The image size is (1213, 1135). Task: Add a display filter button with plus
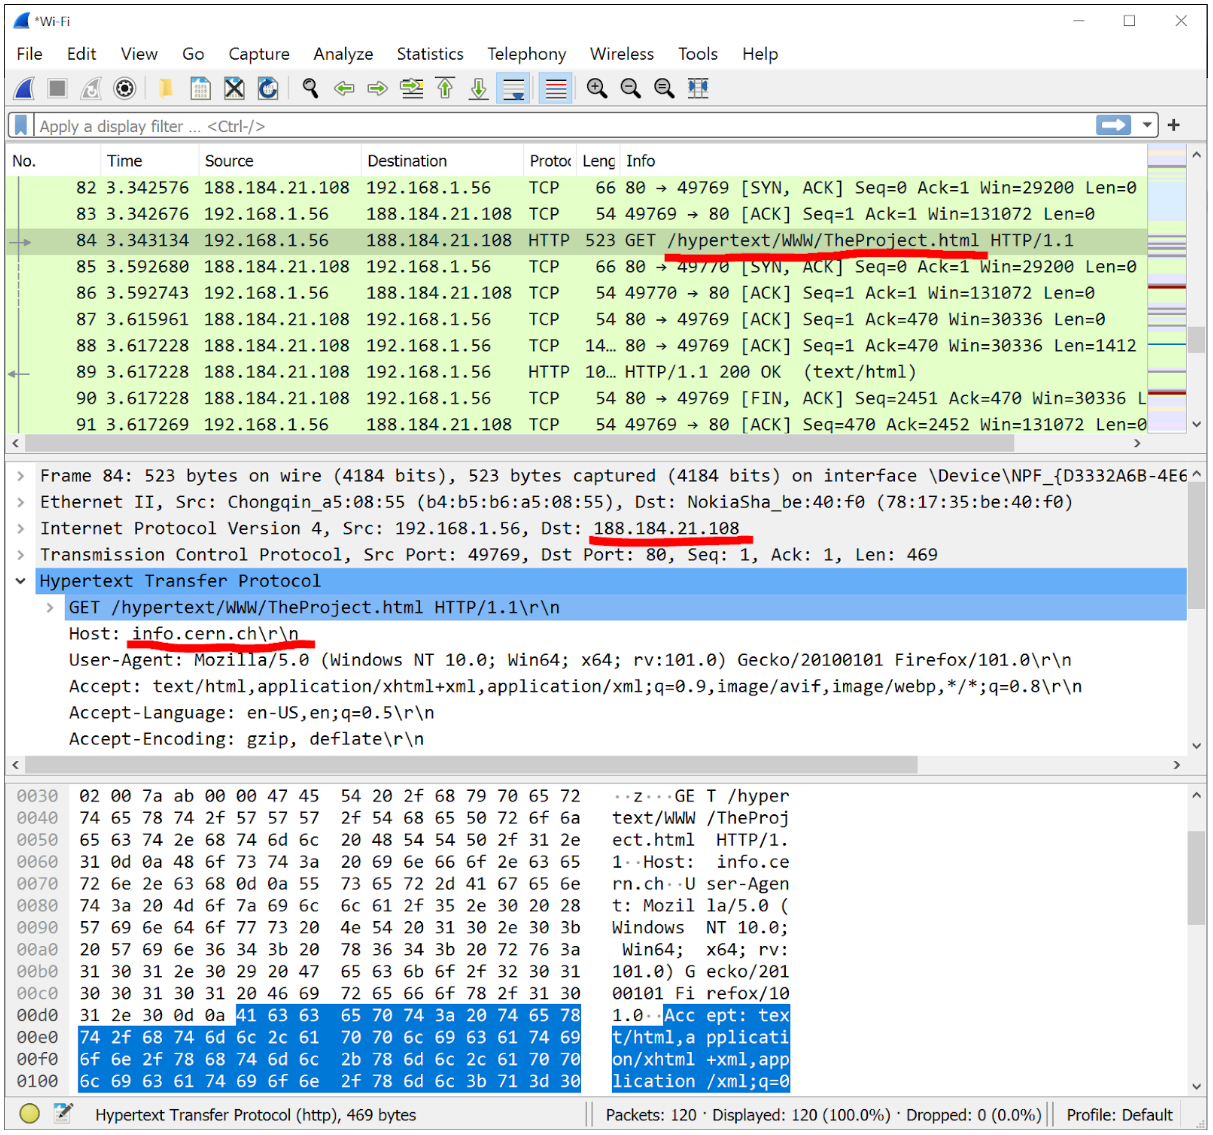click(x=1174, y=125)
